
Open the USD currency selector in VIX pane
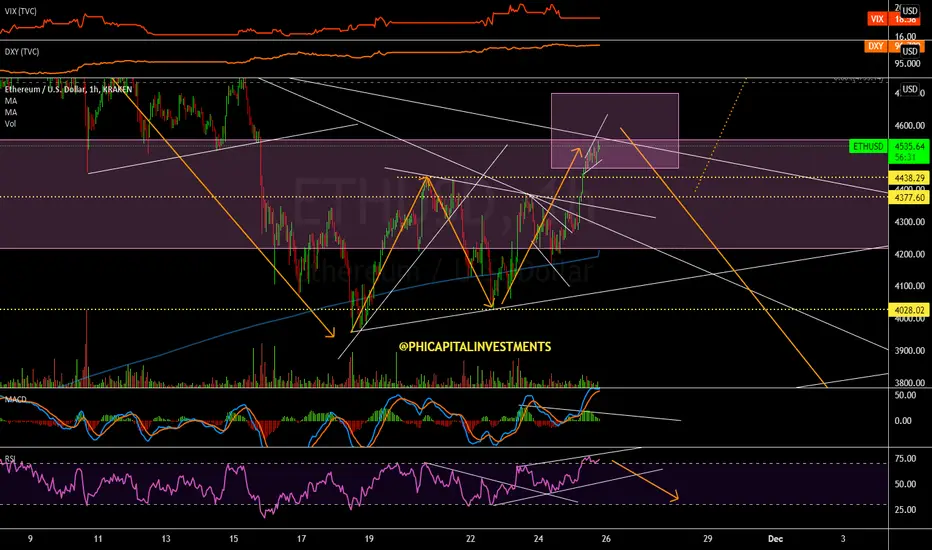tap(910, 11)
